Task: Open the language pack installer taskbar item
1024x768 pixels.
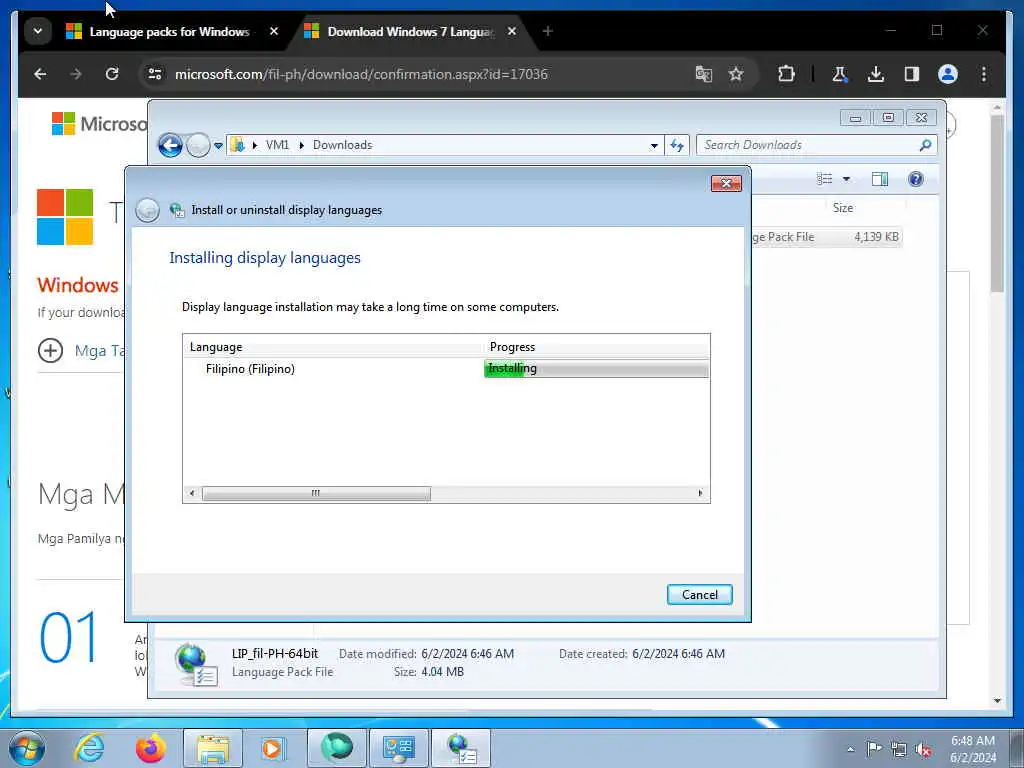Action: tap(461, 748)
